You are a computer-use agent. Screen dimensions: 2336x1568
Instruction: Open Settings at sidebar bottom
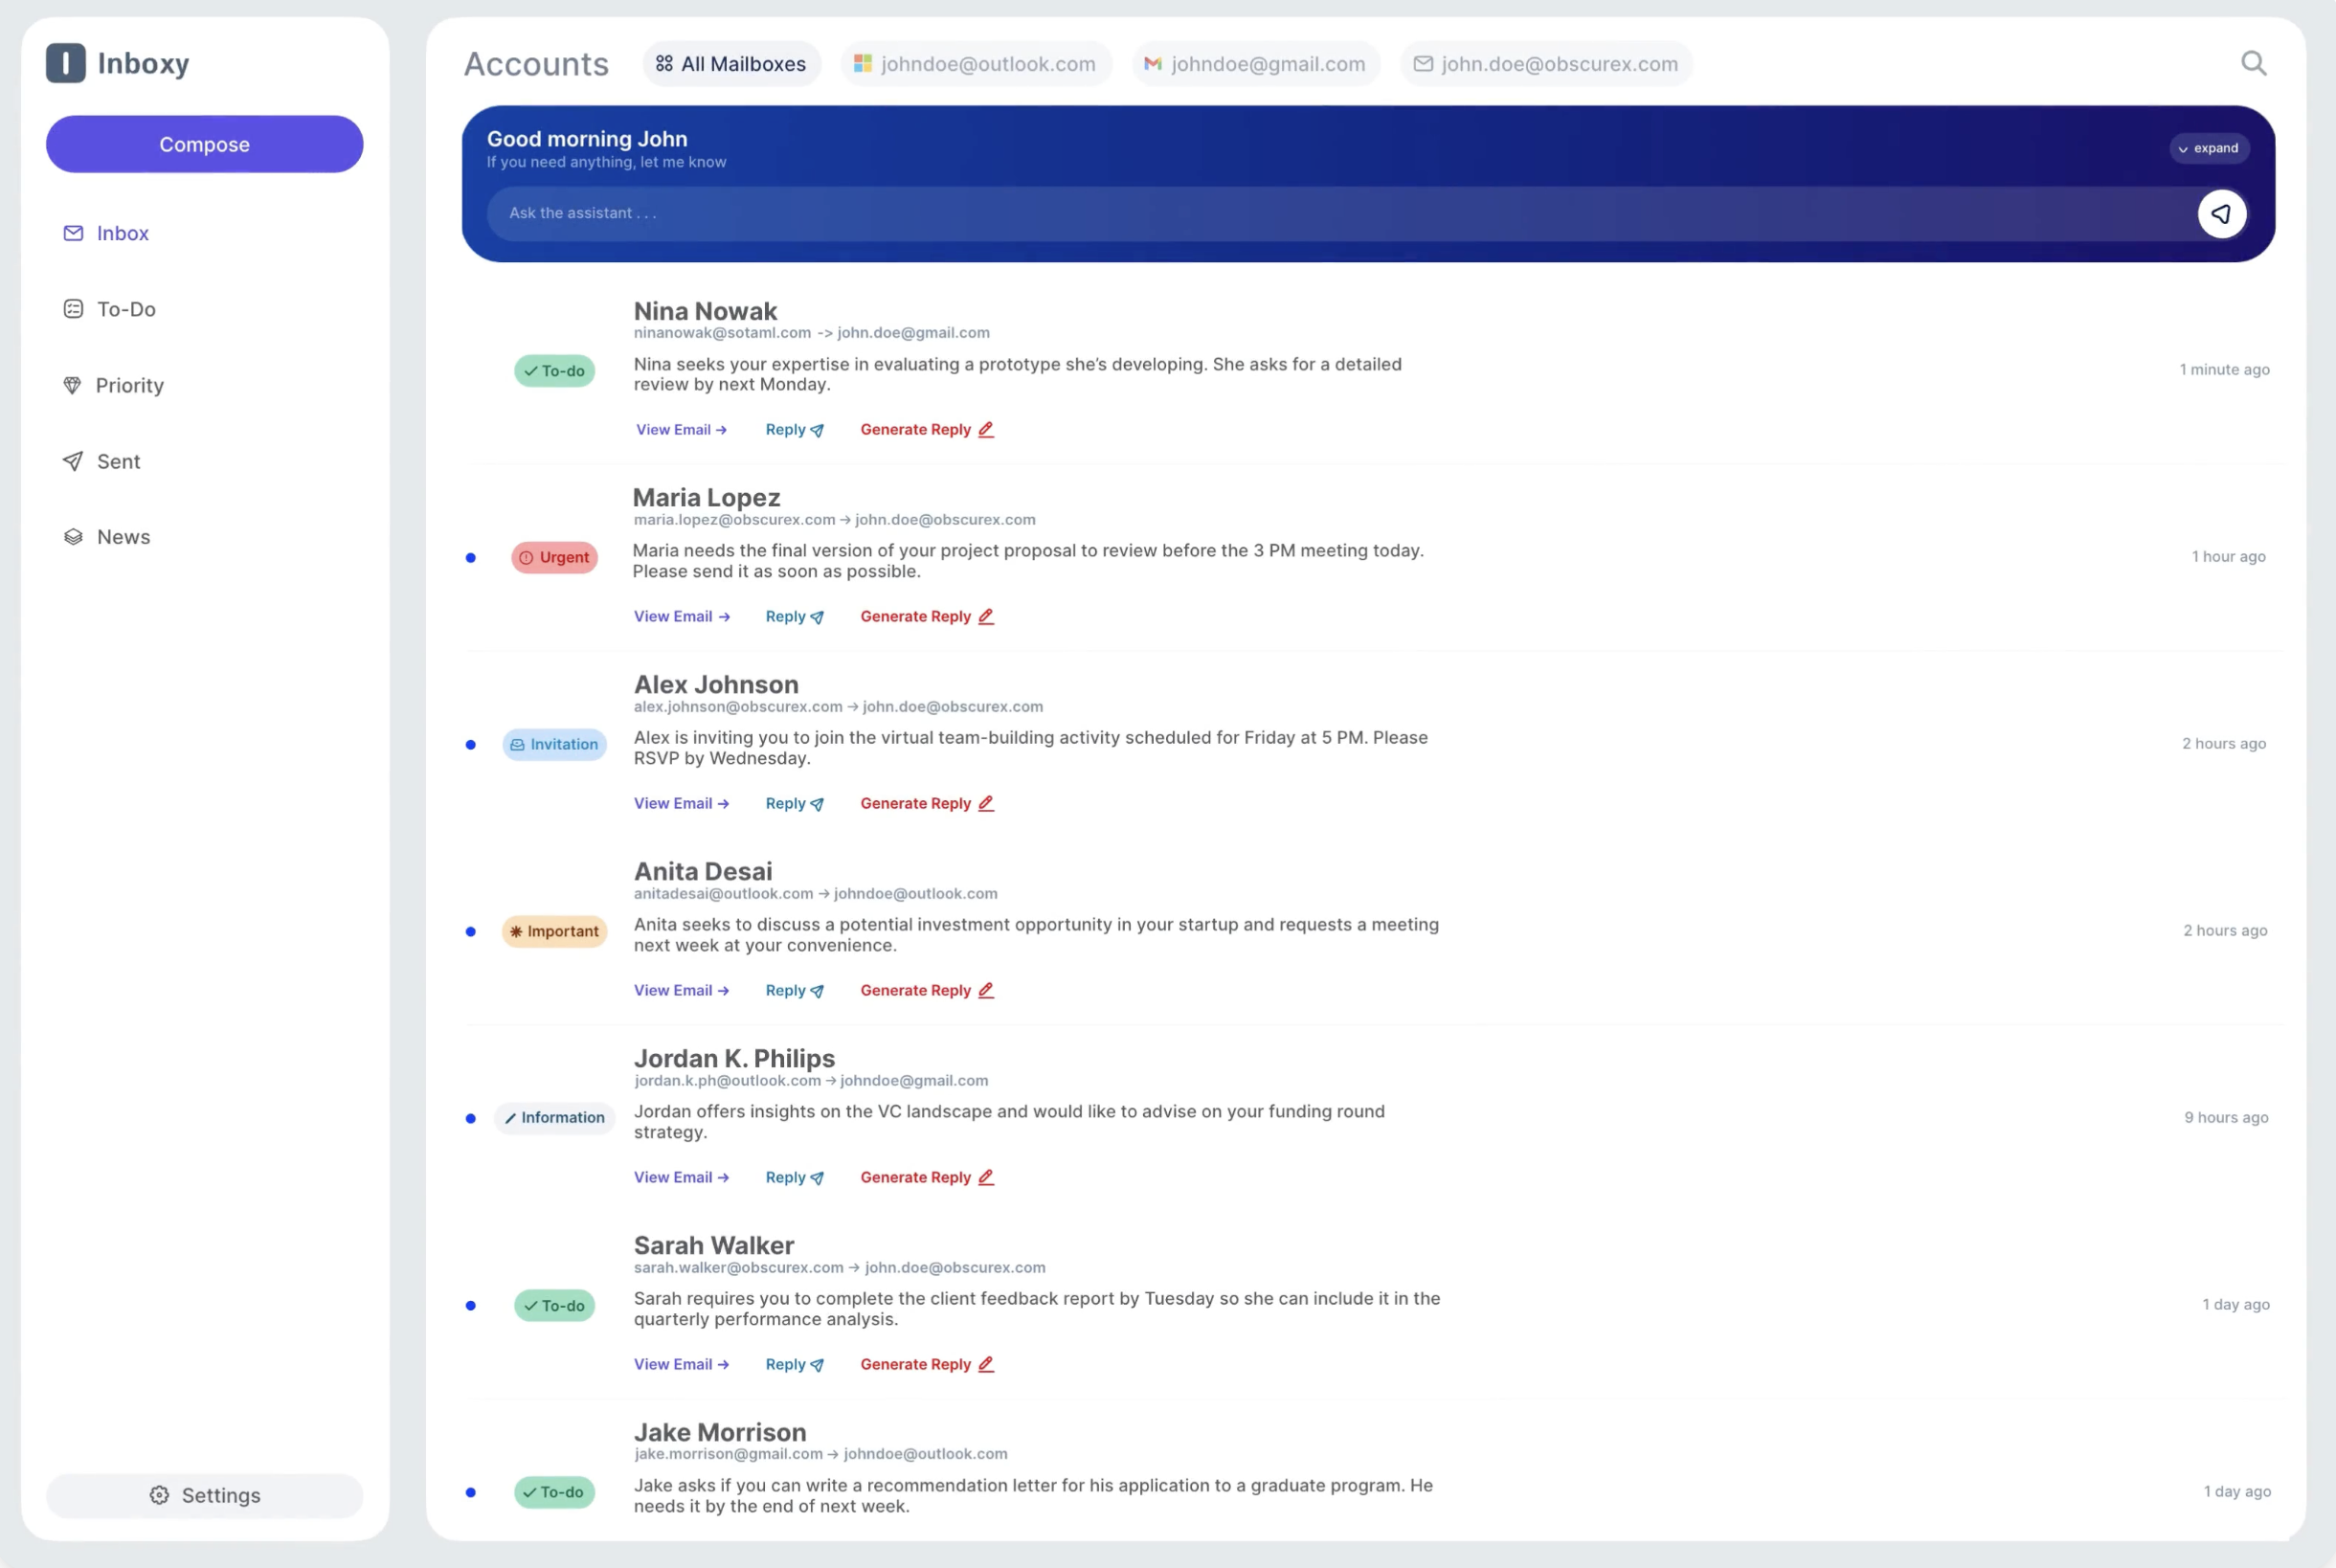tap(205, 1495)
